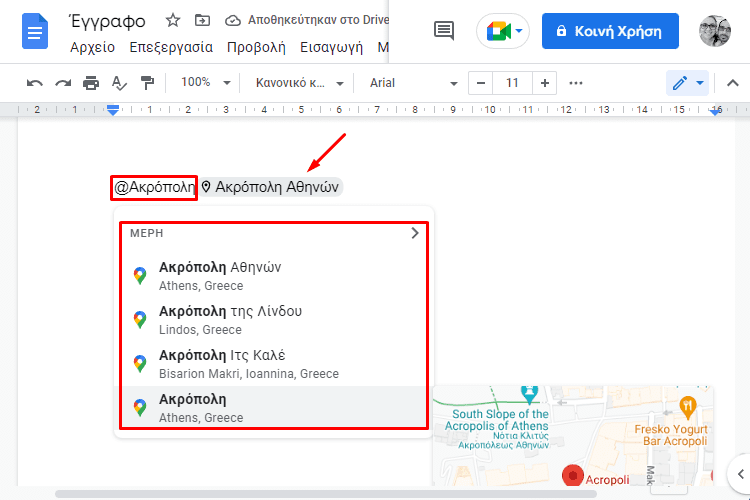Open Κανονικό κ... paragraph style dropdown

tap(300, 83)
